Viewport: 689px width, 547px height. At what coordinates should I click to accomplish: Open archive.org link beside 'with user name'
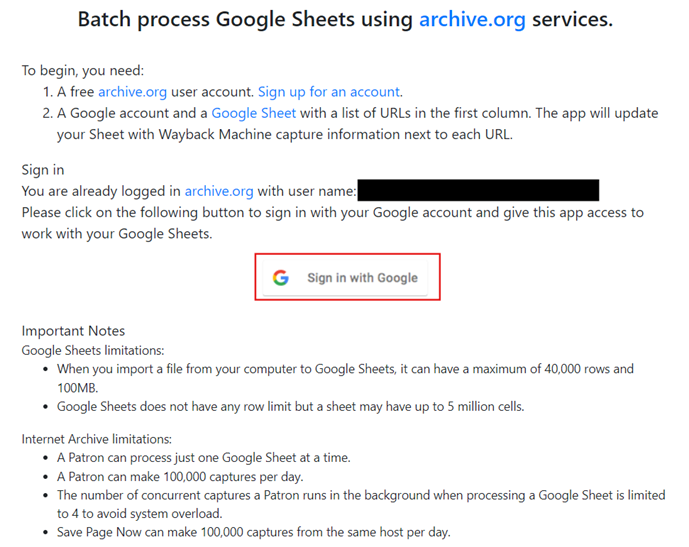[x=219, y=191]
